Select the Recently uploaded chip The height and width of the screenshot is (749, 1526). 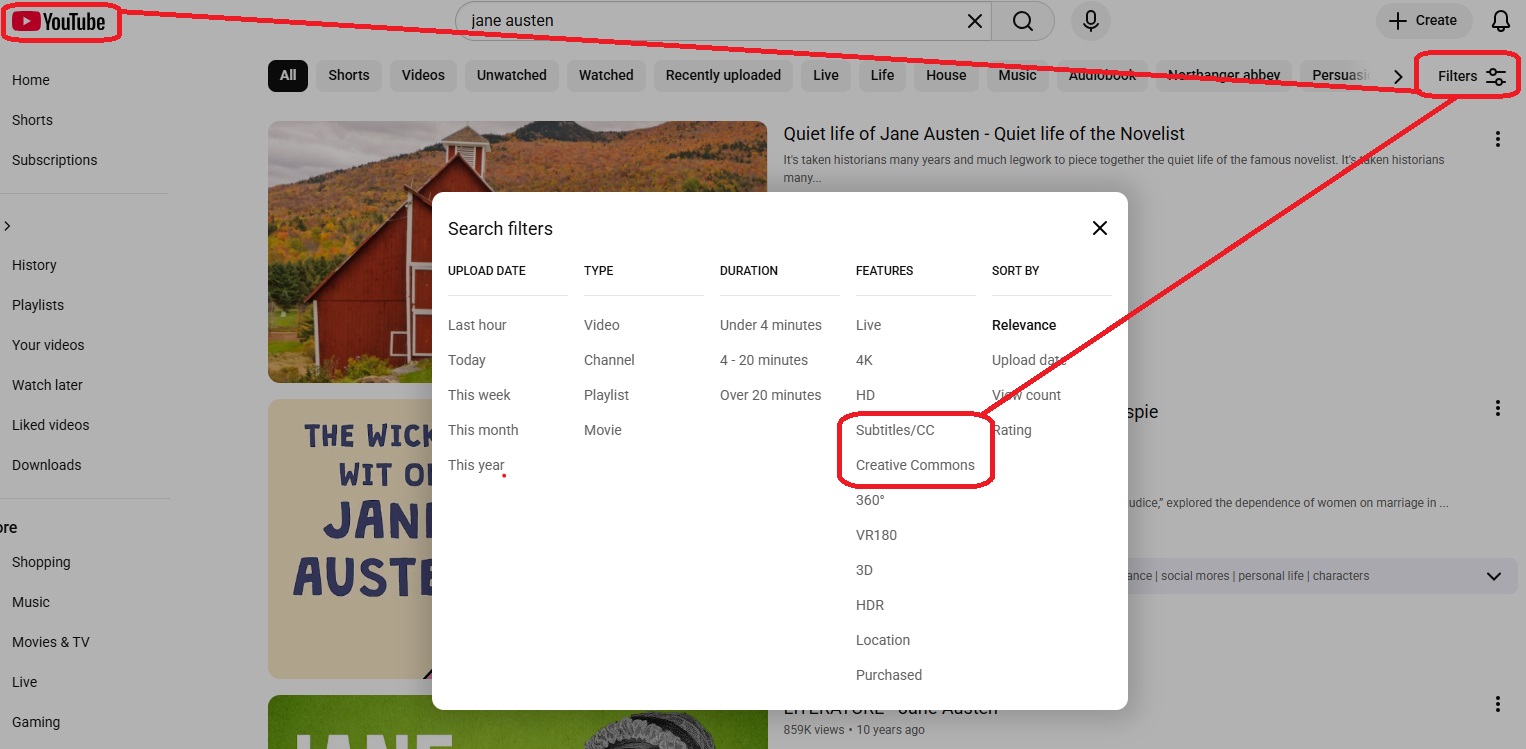click(x=723, y=75)
